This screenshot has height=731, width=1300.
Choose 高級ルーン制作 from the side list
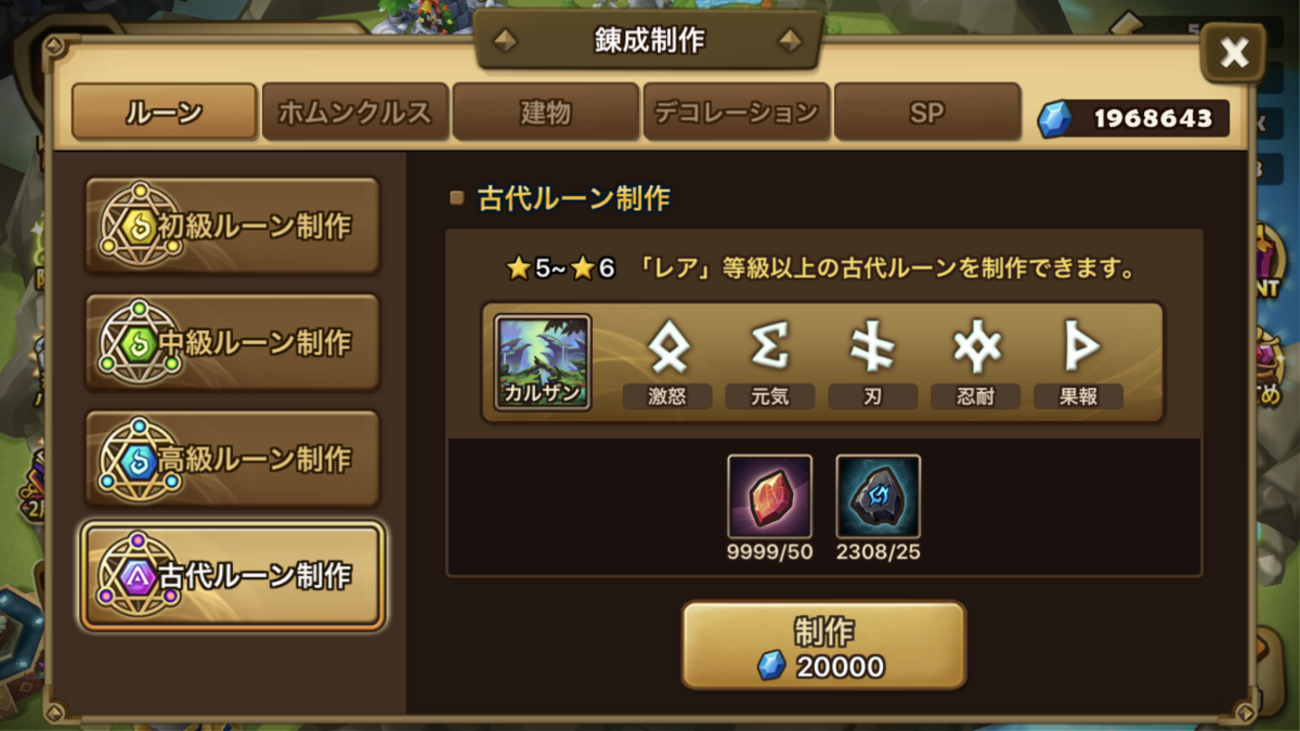(x=232, y=458)
